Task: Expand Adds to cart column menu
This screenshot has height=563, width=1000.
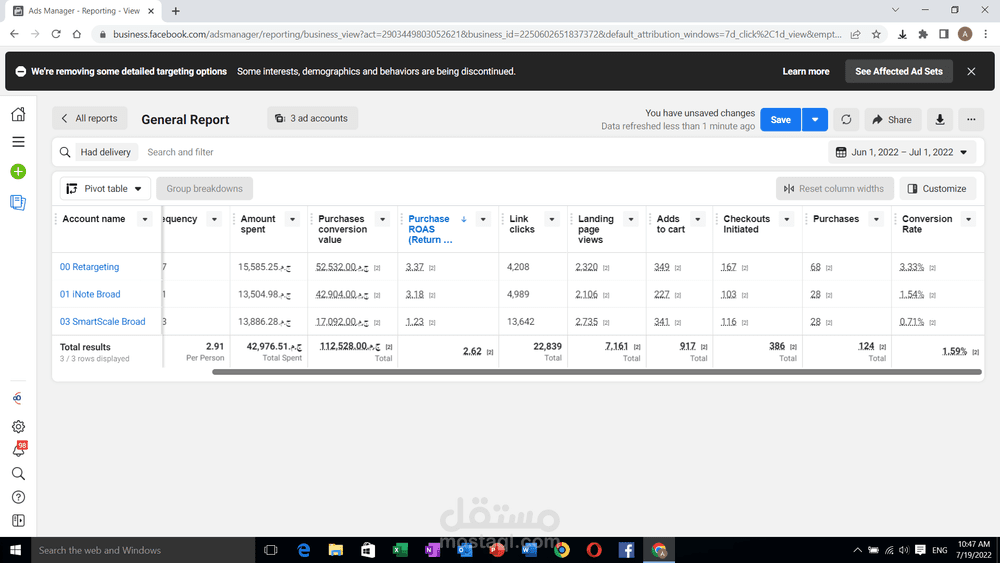Action: [698, 219]
